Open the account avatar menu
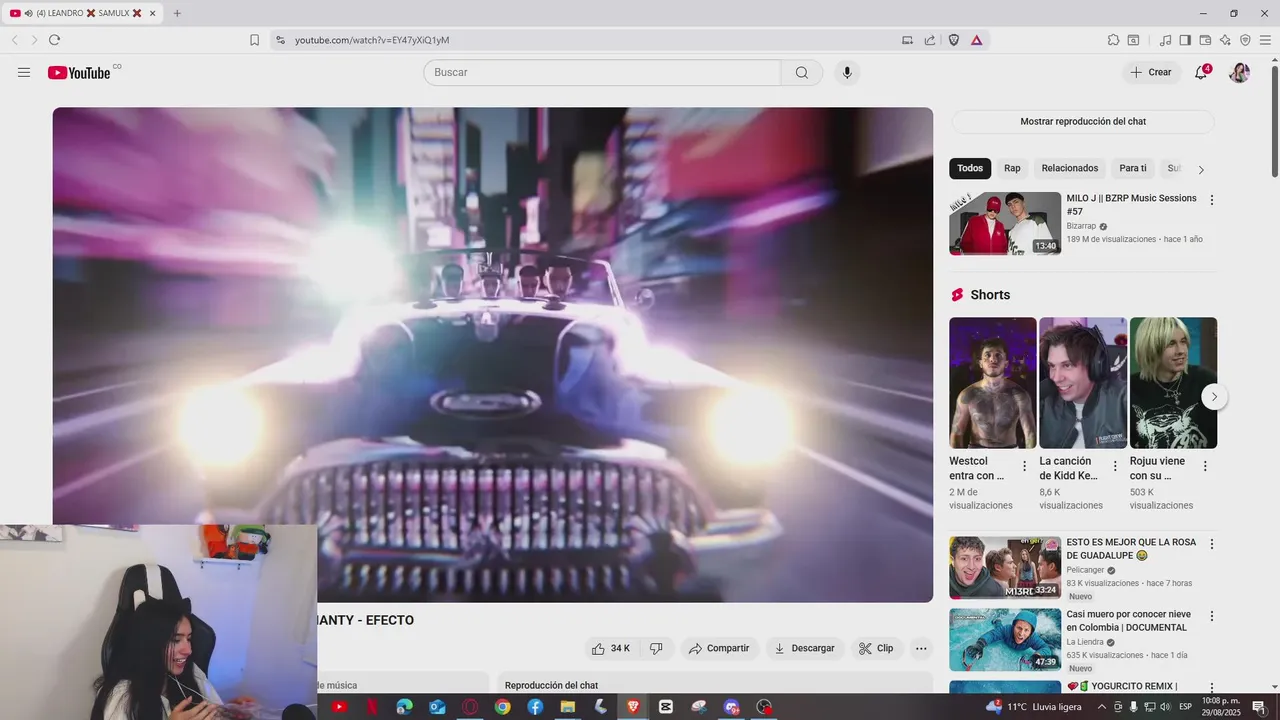The image size is (1280, 720). click(x=1239, y=72)
